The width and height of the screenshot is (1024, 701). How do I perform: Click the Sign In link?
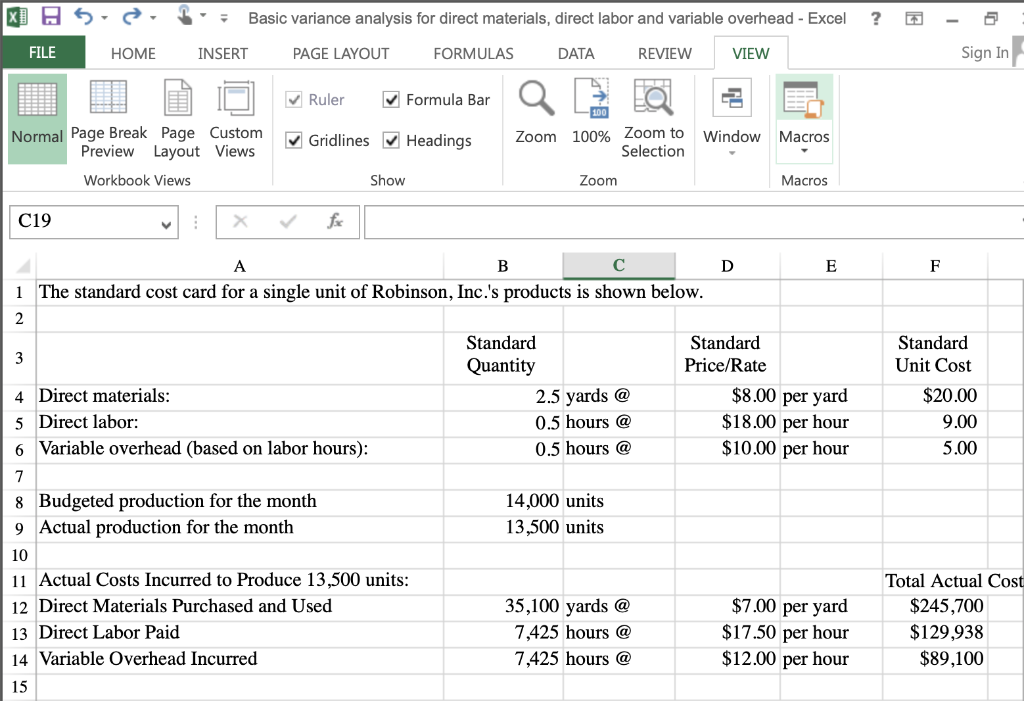985,52
